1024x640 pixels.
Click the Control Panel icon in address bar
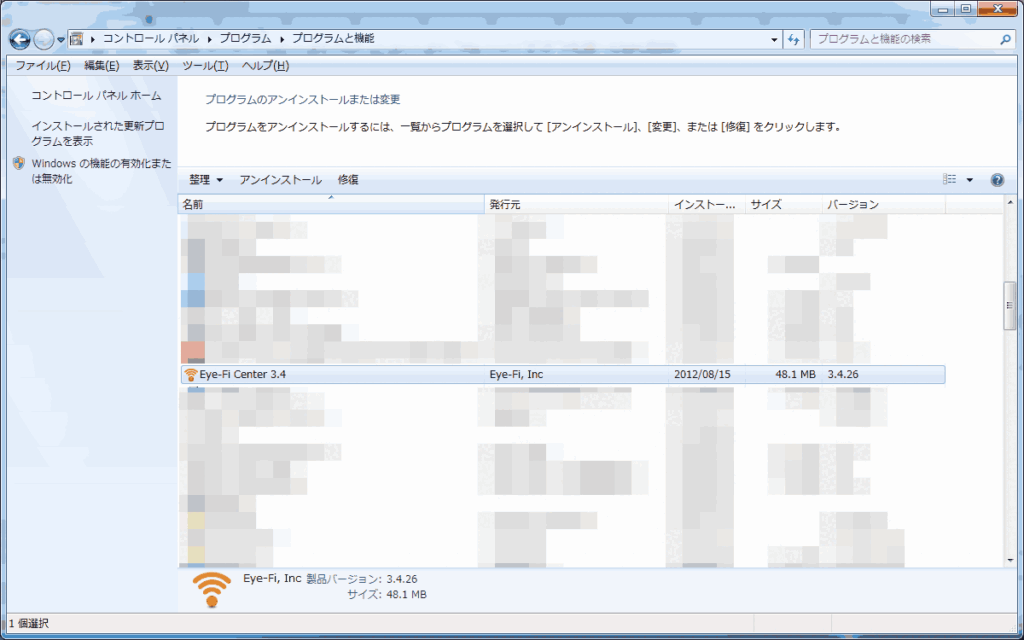coord(76,39)
